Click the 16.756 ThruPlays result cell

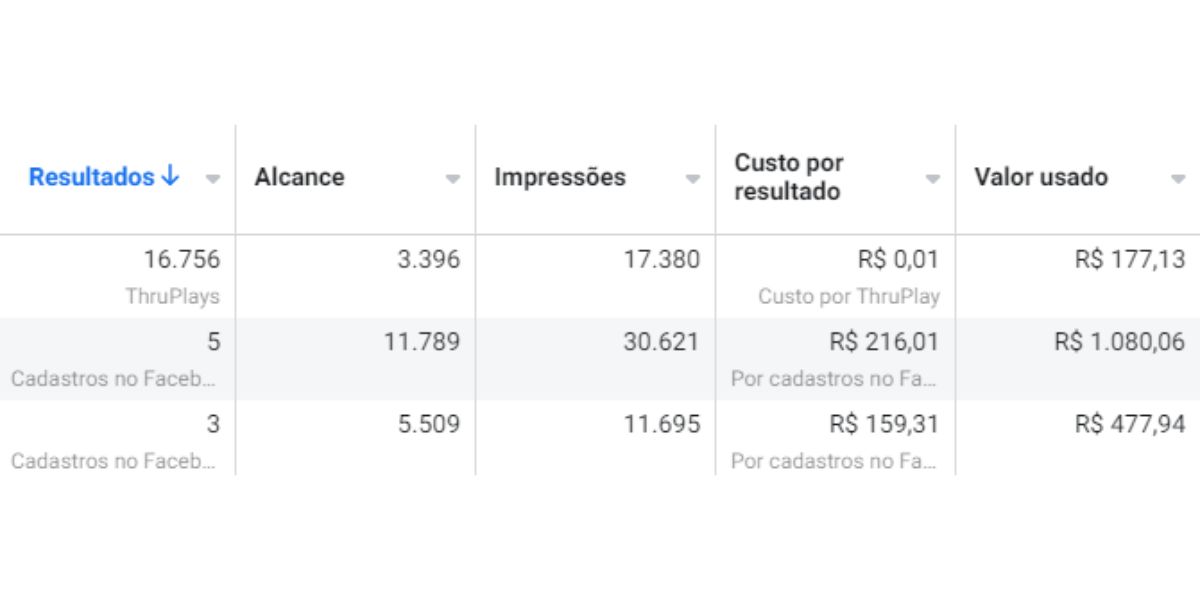(118, 276)
